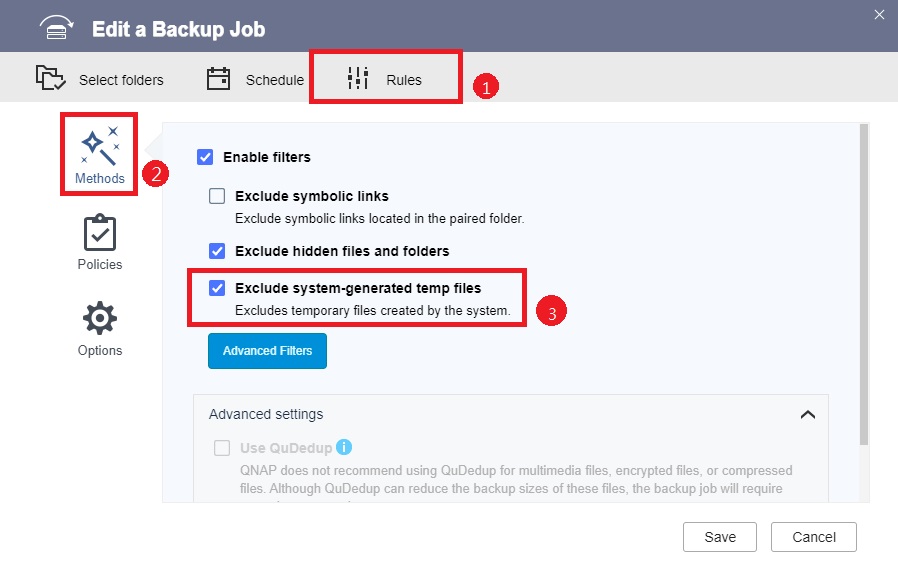Screen dimensions: 898x567
Task: Save the backup job changes
Action: tap(719, 537)
